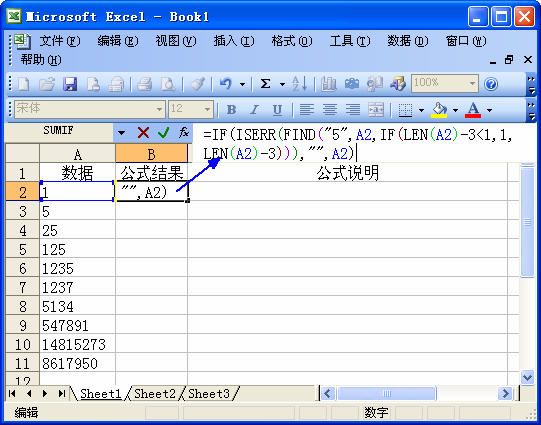This screenshot has width=541, height=425.
Task: Click the Chart Wizard icon
Action: [x=328, y=84]
